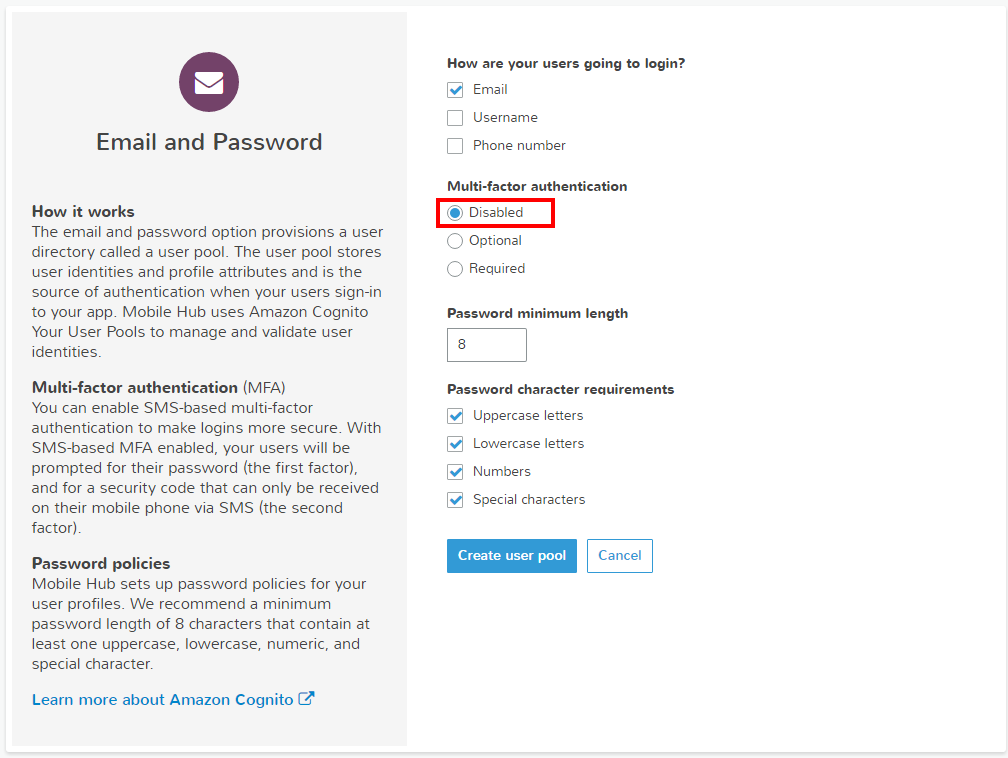Uncheck the Numbers requirement checkbox
The height and width of the screenshot is (758, 1008).
click(x=455, y=472)
